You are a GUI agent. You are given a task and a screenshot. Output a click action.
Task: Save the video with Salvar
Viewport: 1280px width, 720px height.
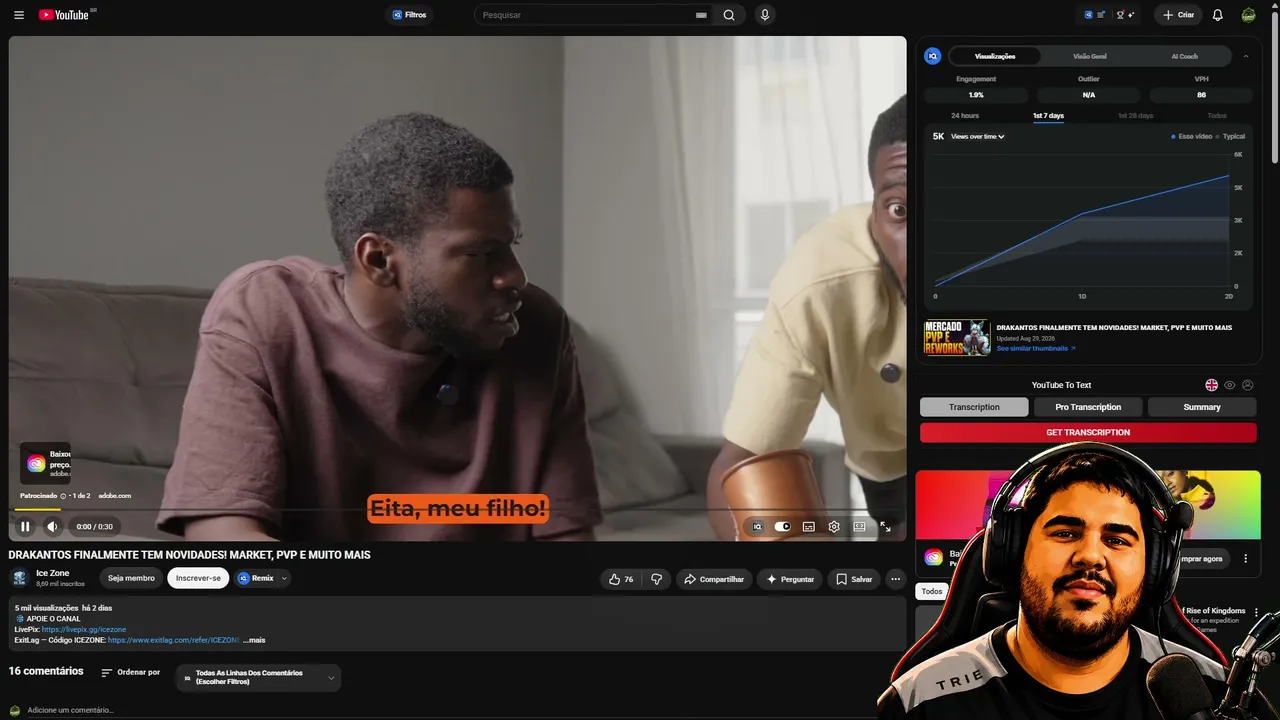[x=854, y=579]
